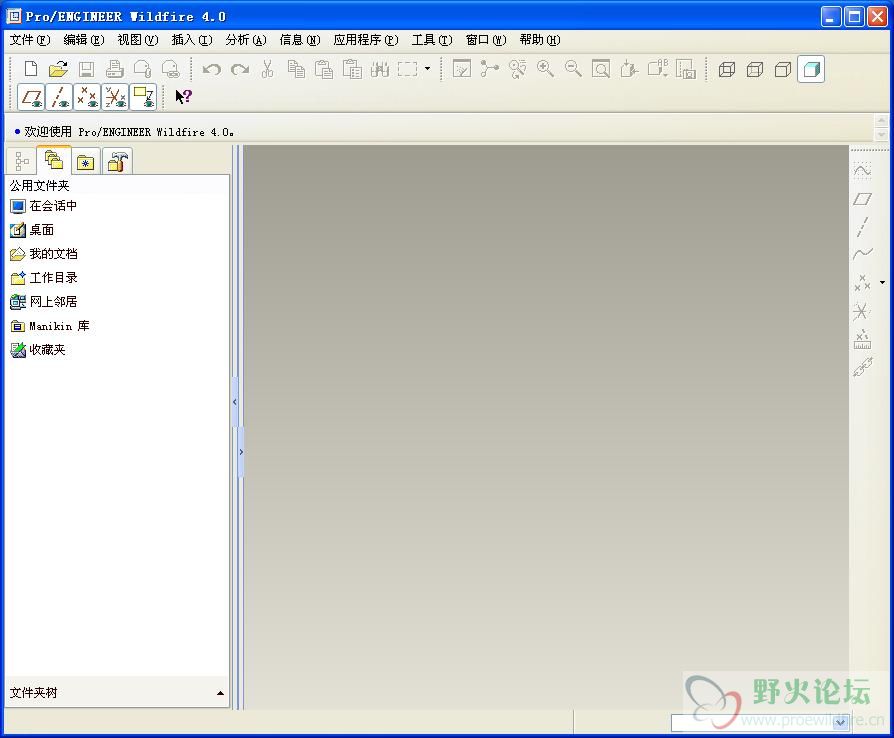
Task: Open an existing file via folder icon
Action: point(58,69)
